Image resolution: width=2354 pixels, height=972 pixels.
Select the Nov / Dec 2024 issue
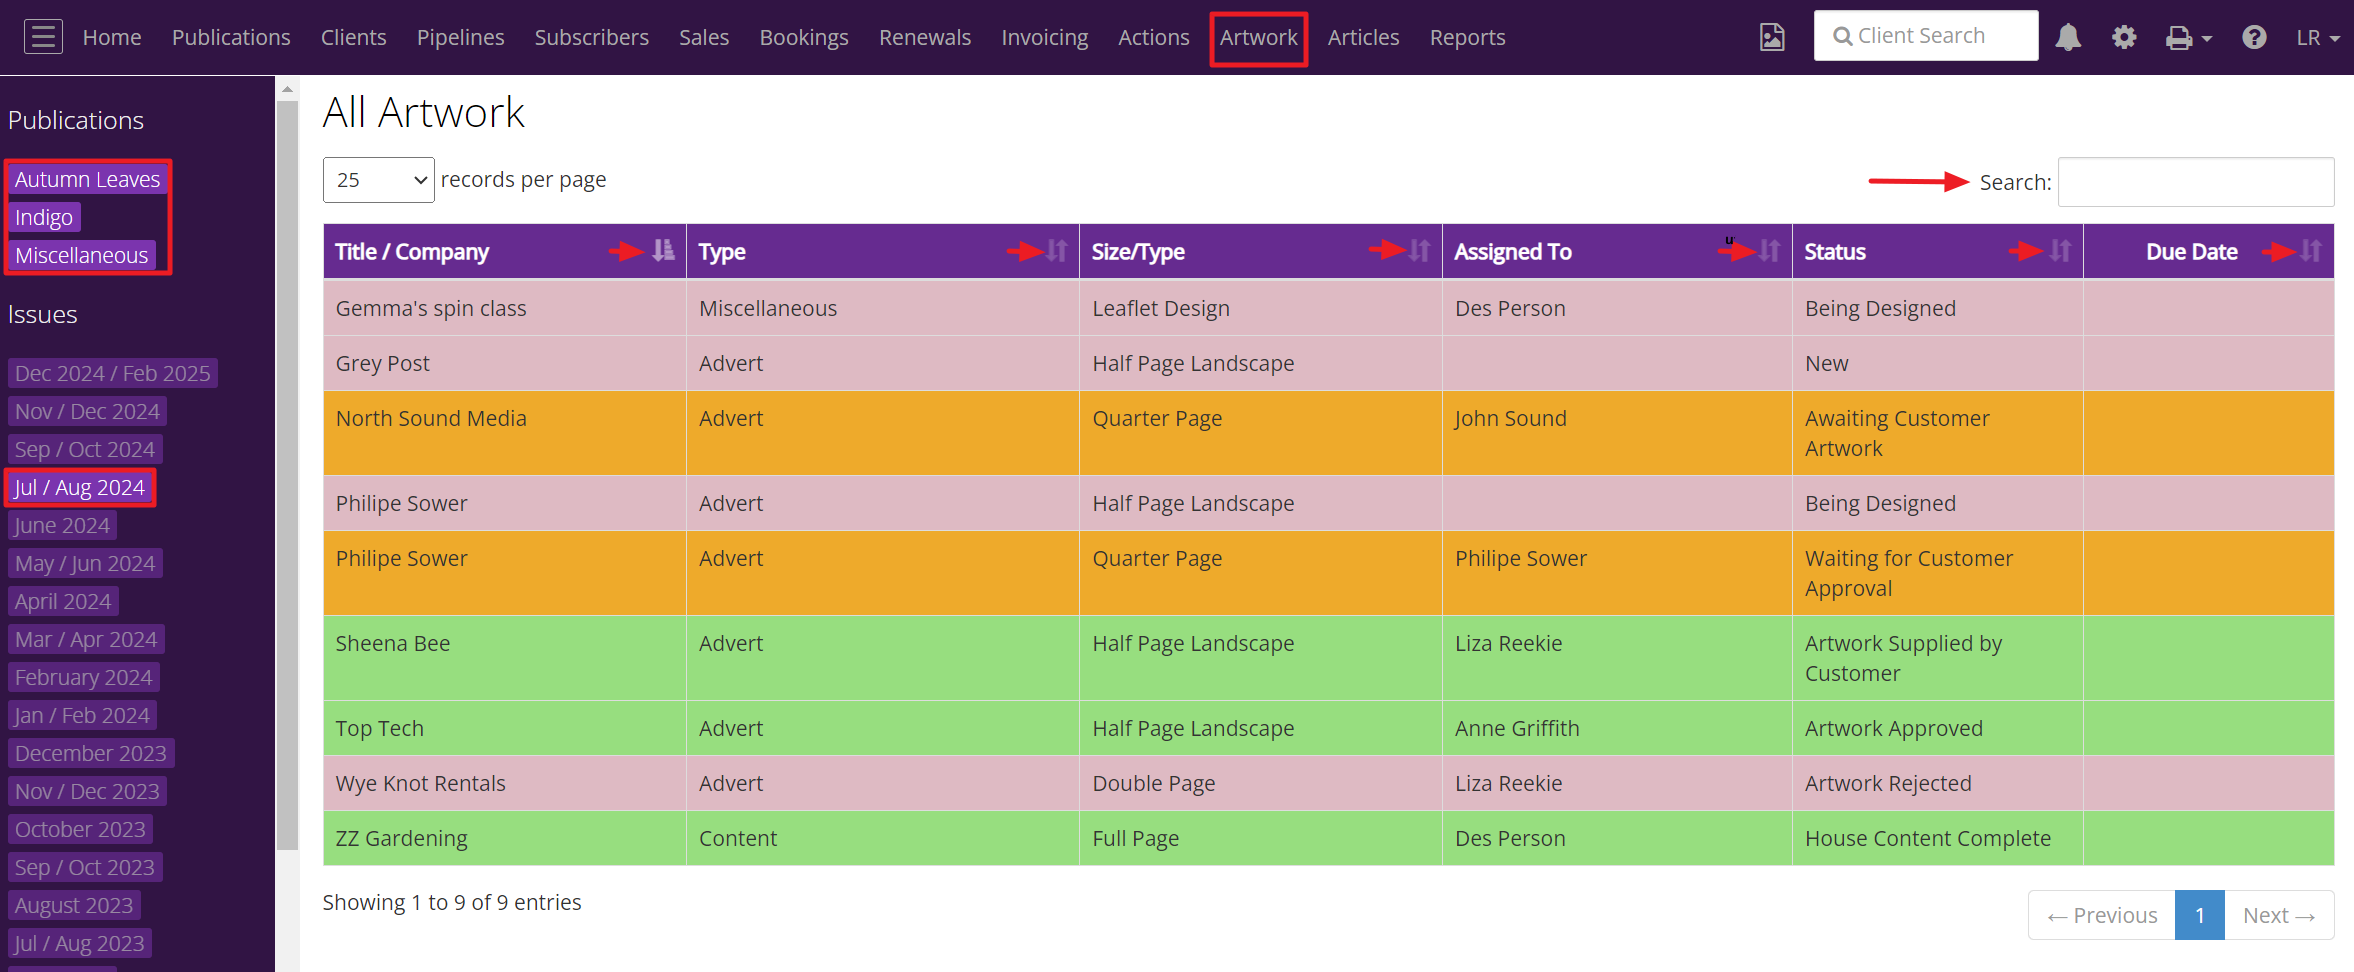point(87,411)
